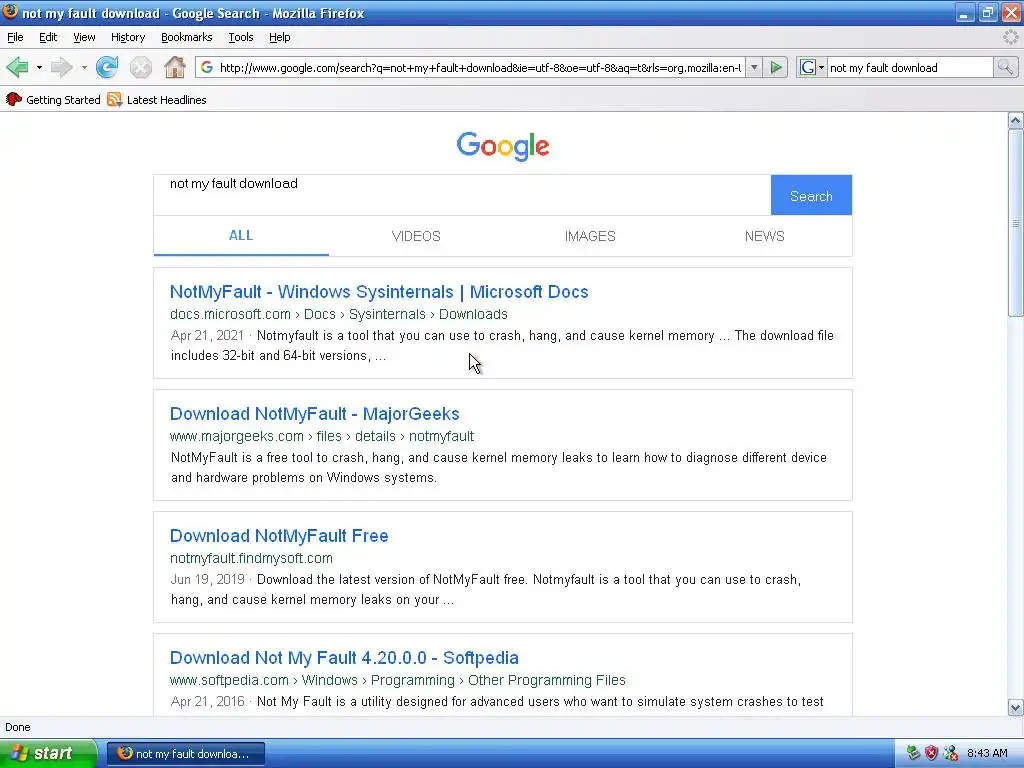Open NotMyFault - Windows Sysinternals Microsoft Docs link
1024x768 pixels.
tap(379, 292)
